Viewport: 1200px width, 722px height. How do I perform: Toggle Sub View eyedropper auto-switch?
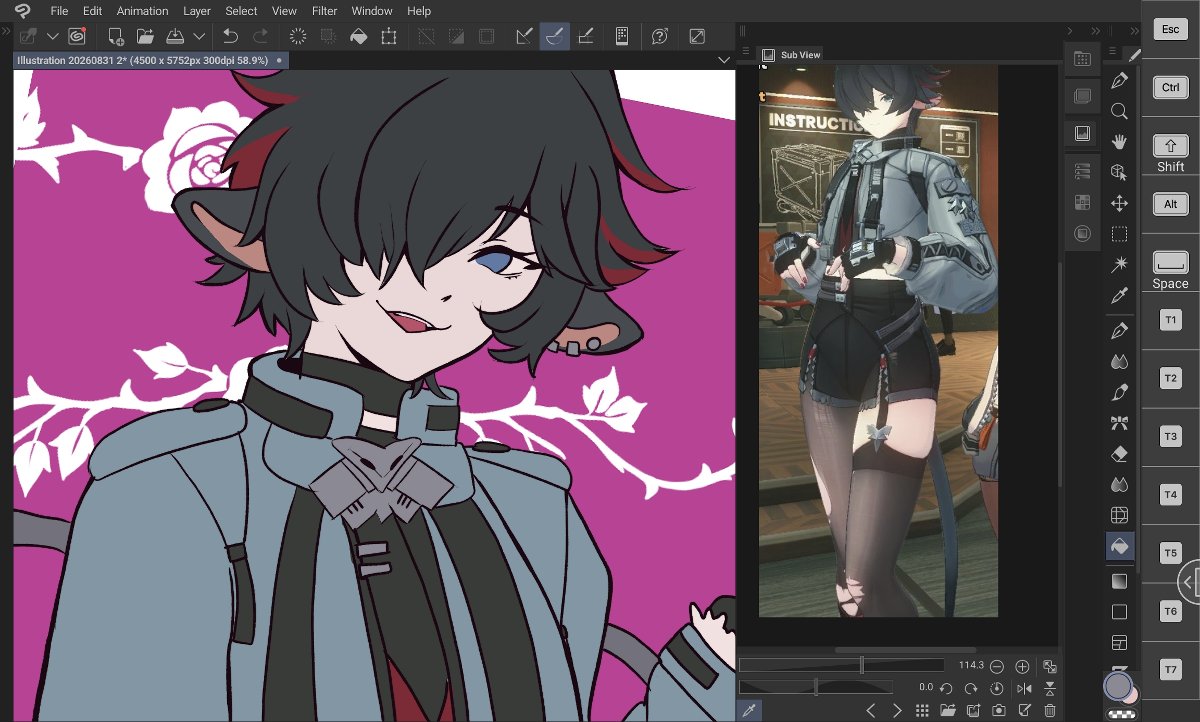tap(749, 710)
